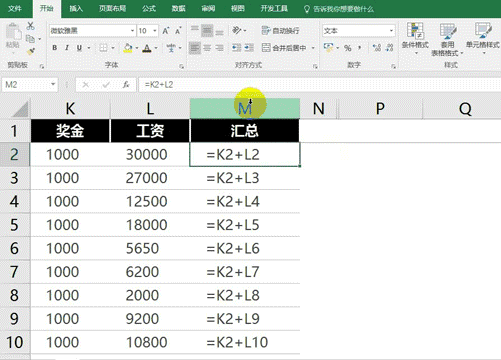Click cell showing 30000

tap(150, 154)
